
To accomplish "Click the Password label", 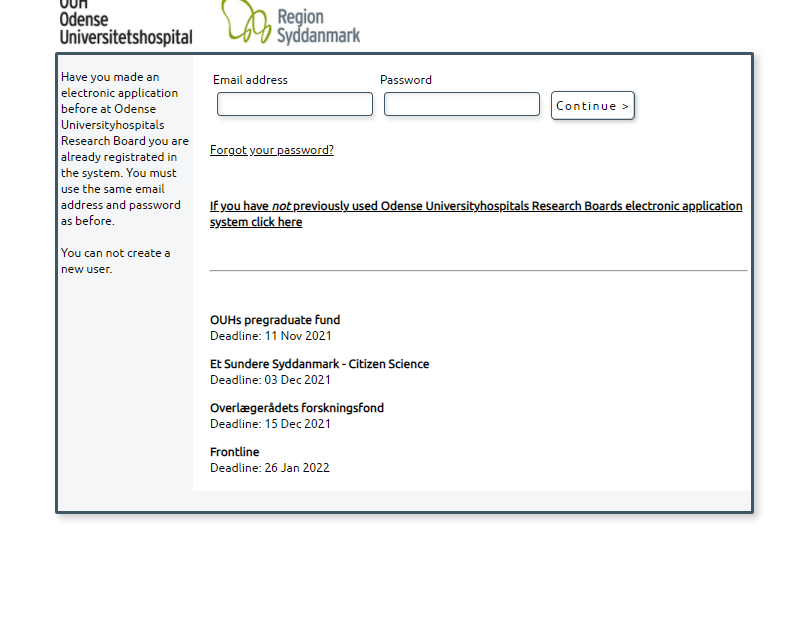I will coord(406,79).
